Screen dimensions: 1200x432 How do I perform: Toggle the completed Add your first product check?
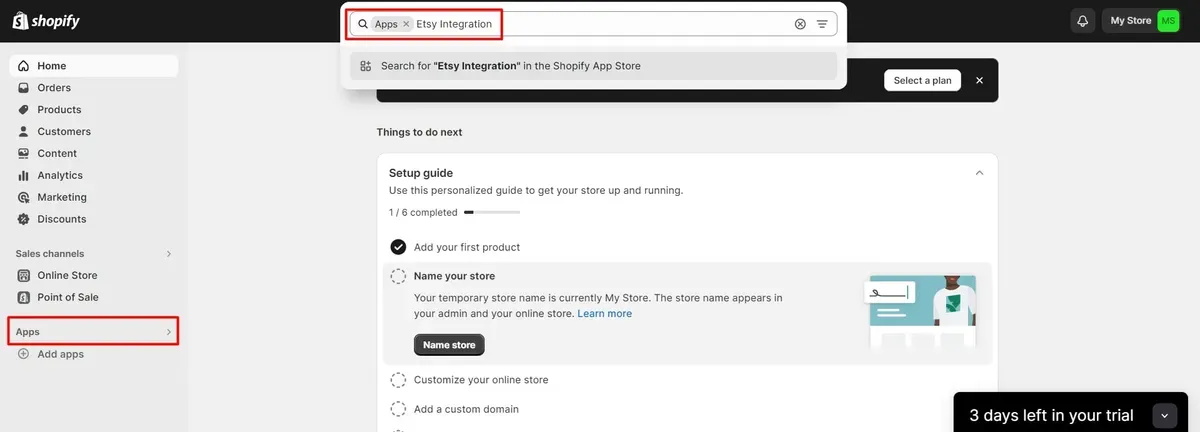(x=398, y=247)
